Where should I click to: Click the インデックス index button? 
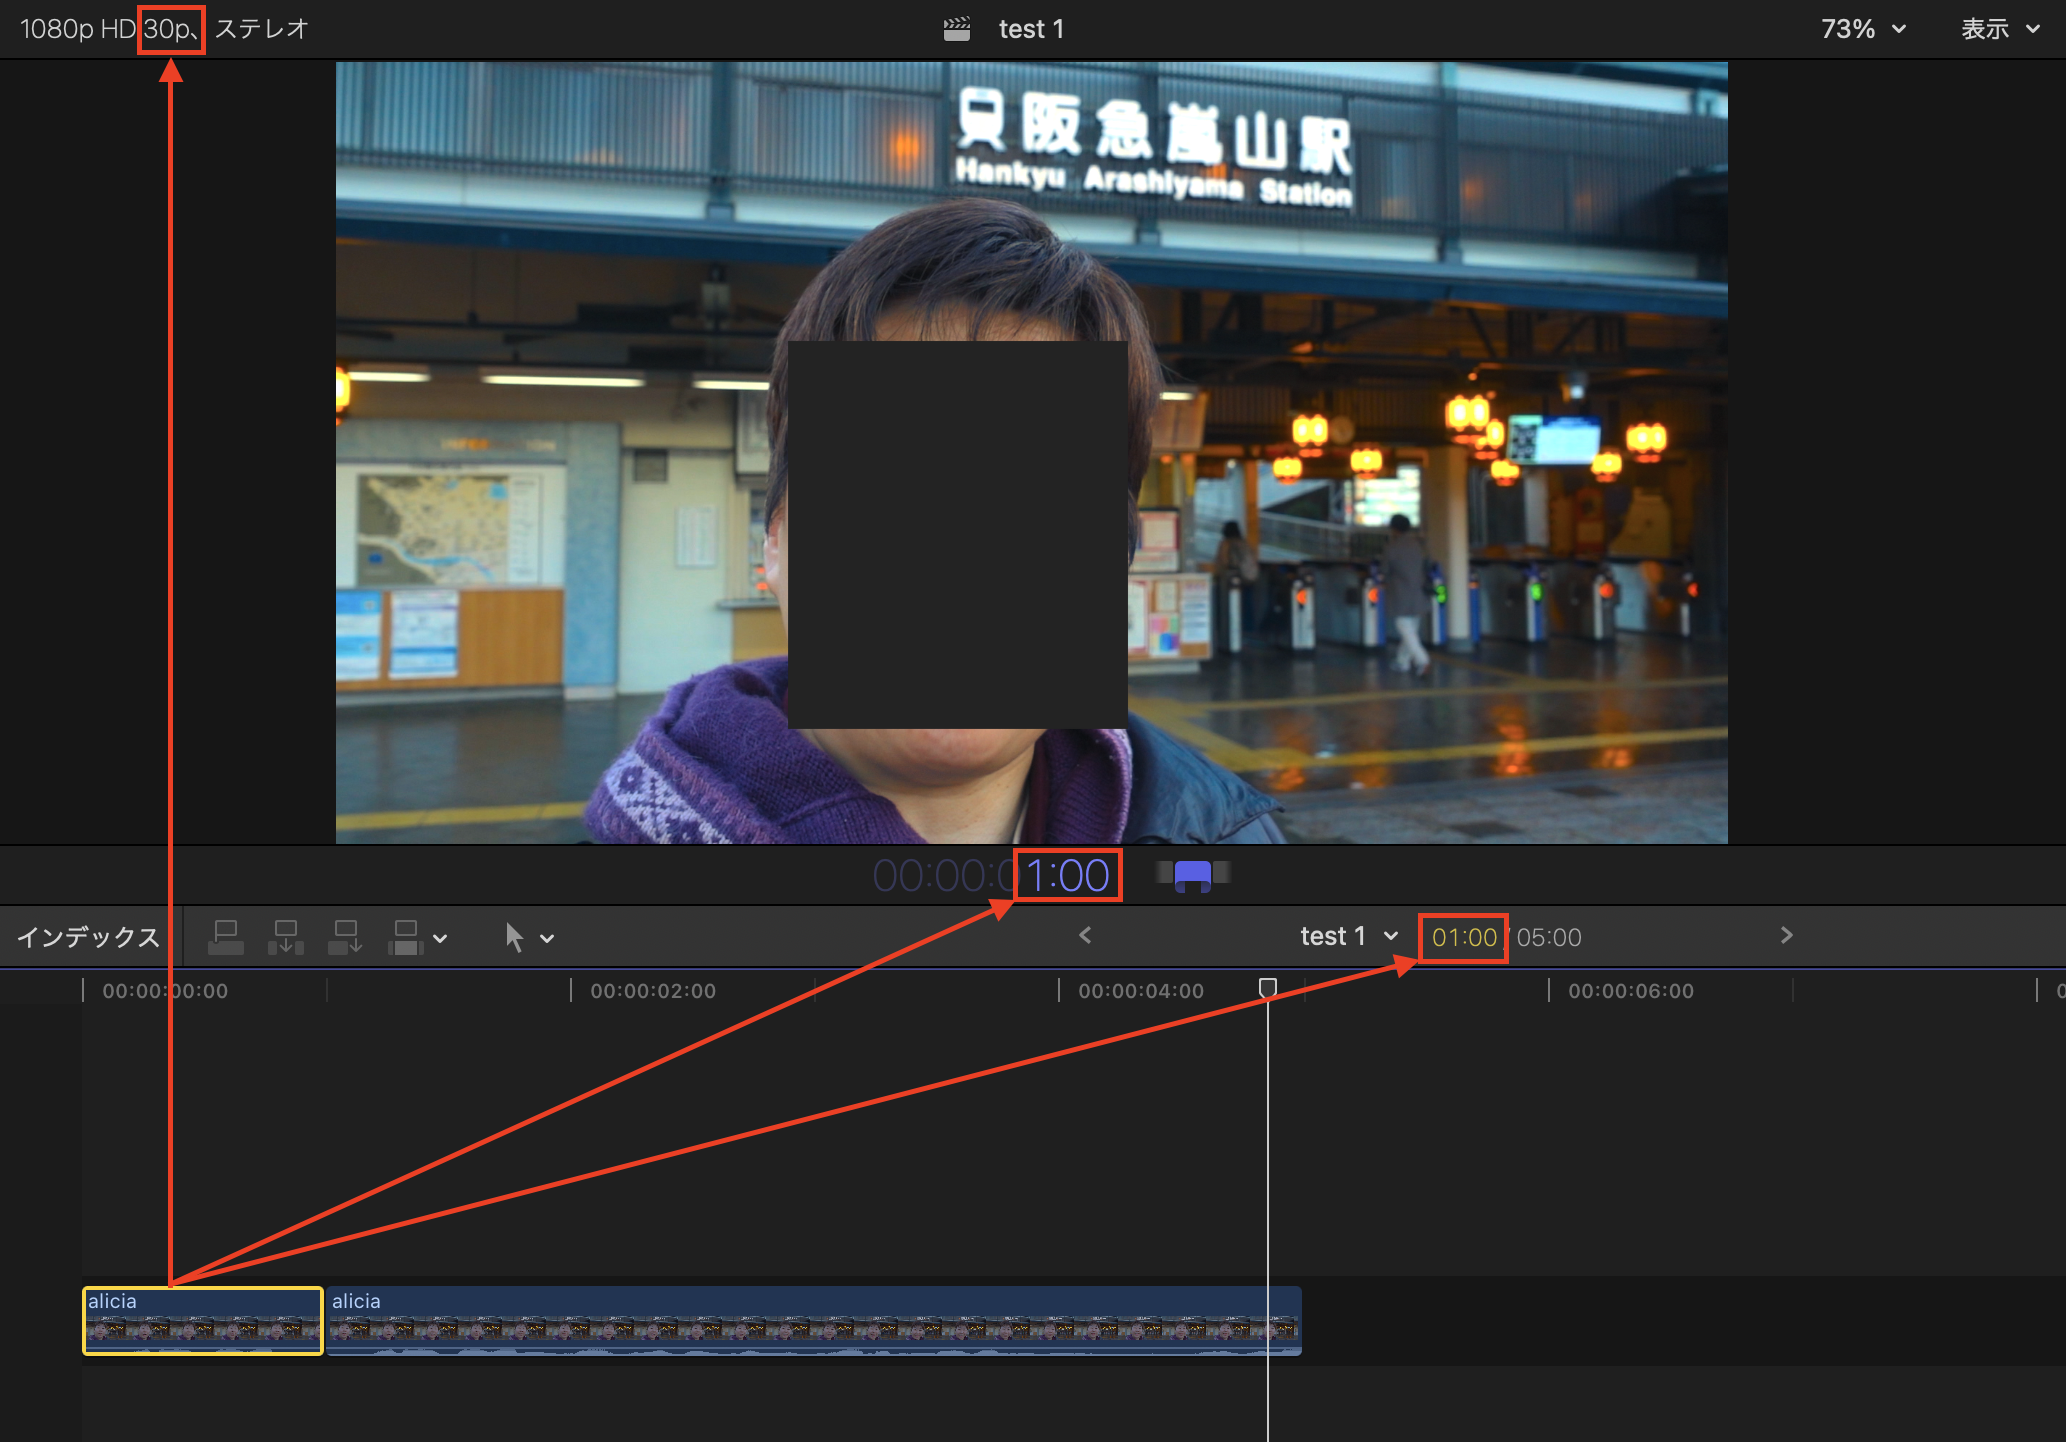pyautogui.click(x=88, y=937)
